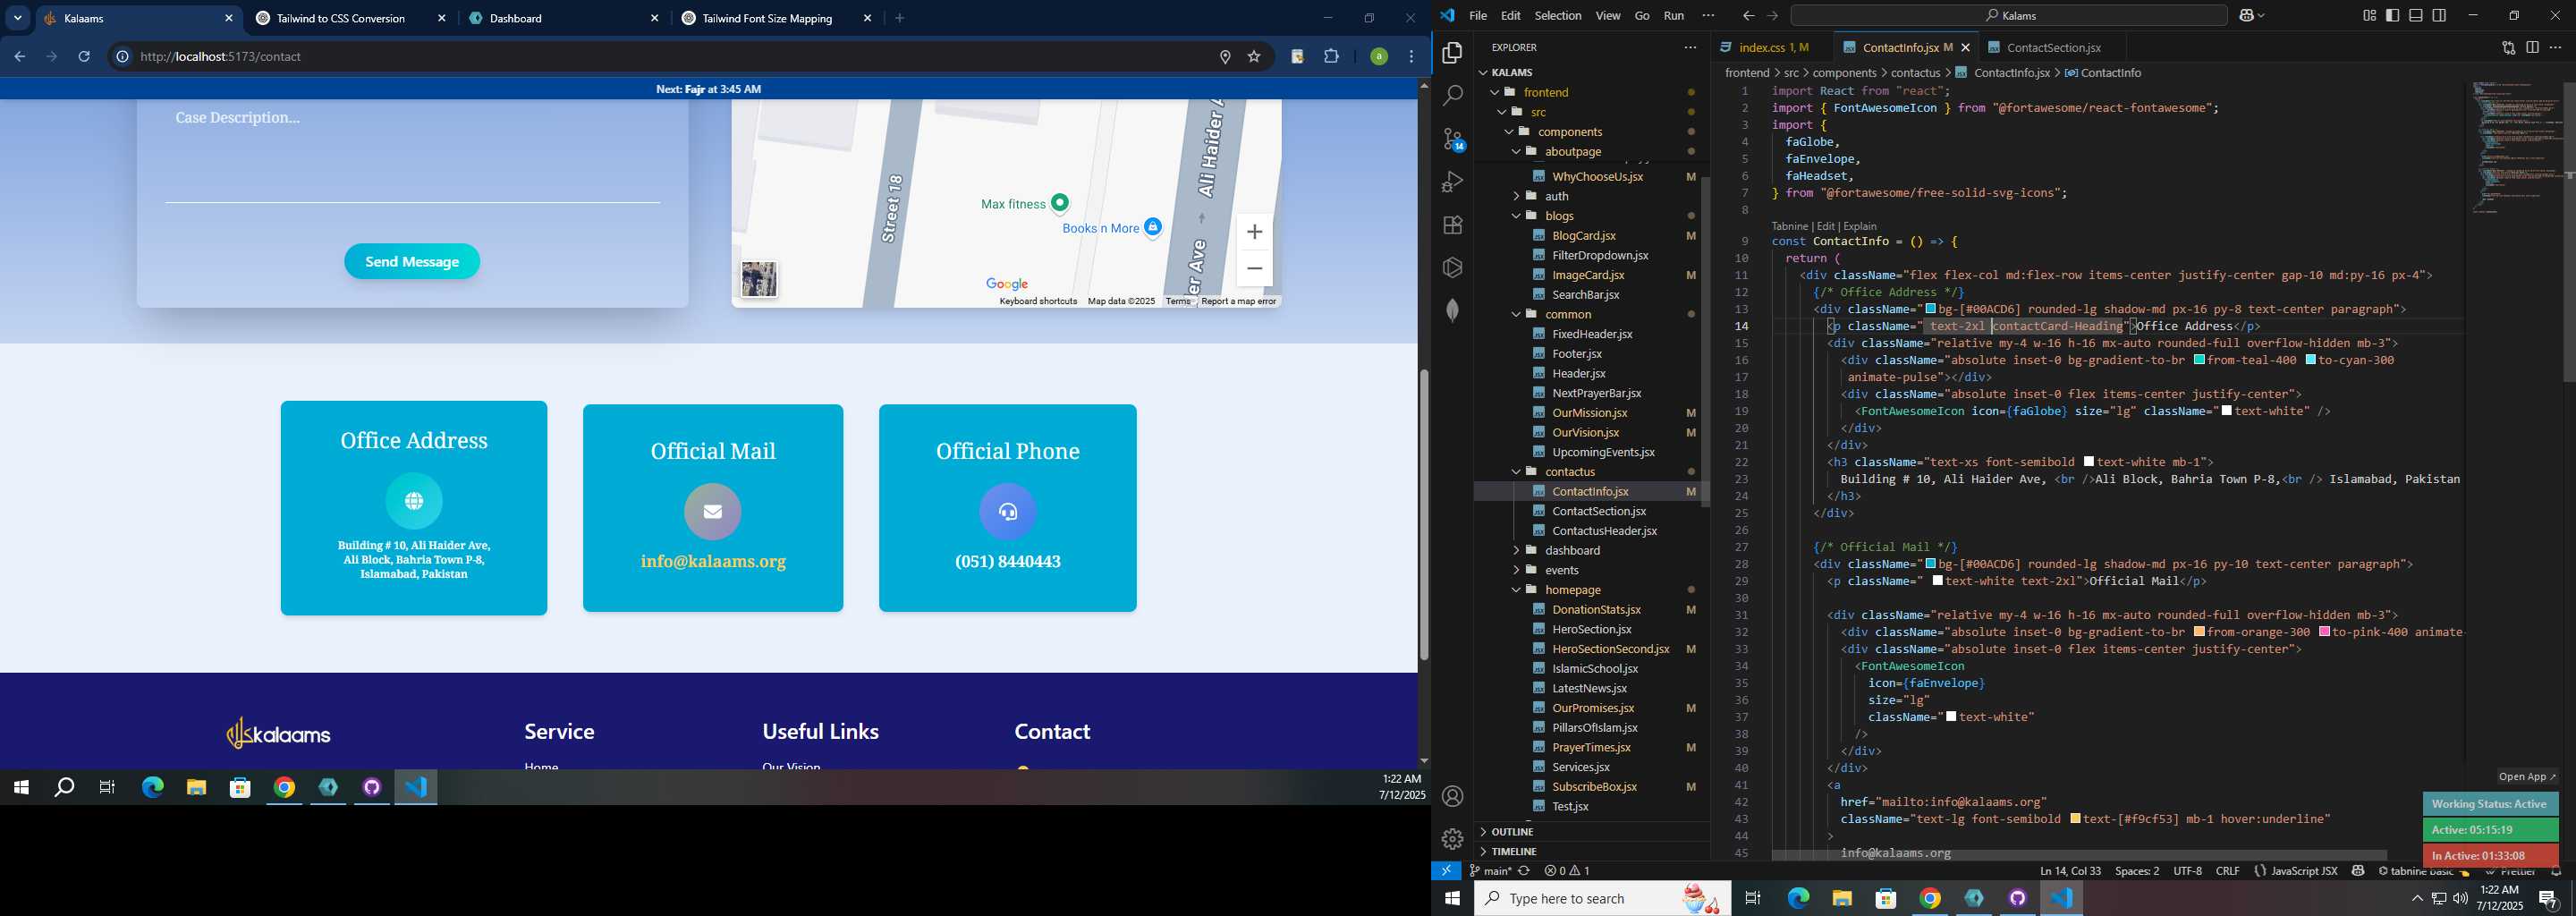Click the Open Changes compare icon in editor toolbar

tap(2508, 47)
